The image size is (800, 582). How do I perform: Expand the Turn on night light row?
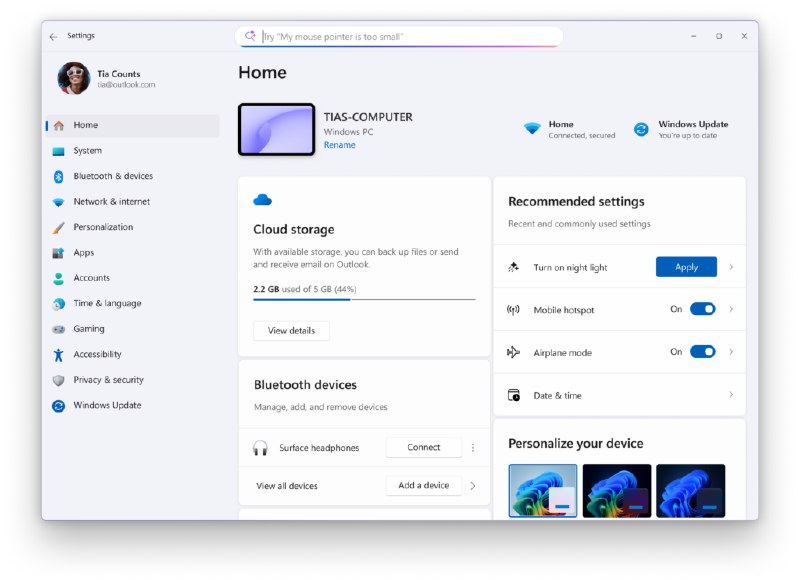pos(733,267)
